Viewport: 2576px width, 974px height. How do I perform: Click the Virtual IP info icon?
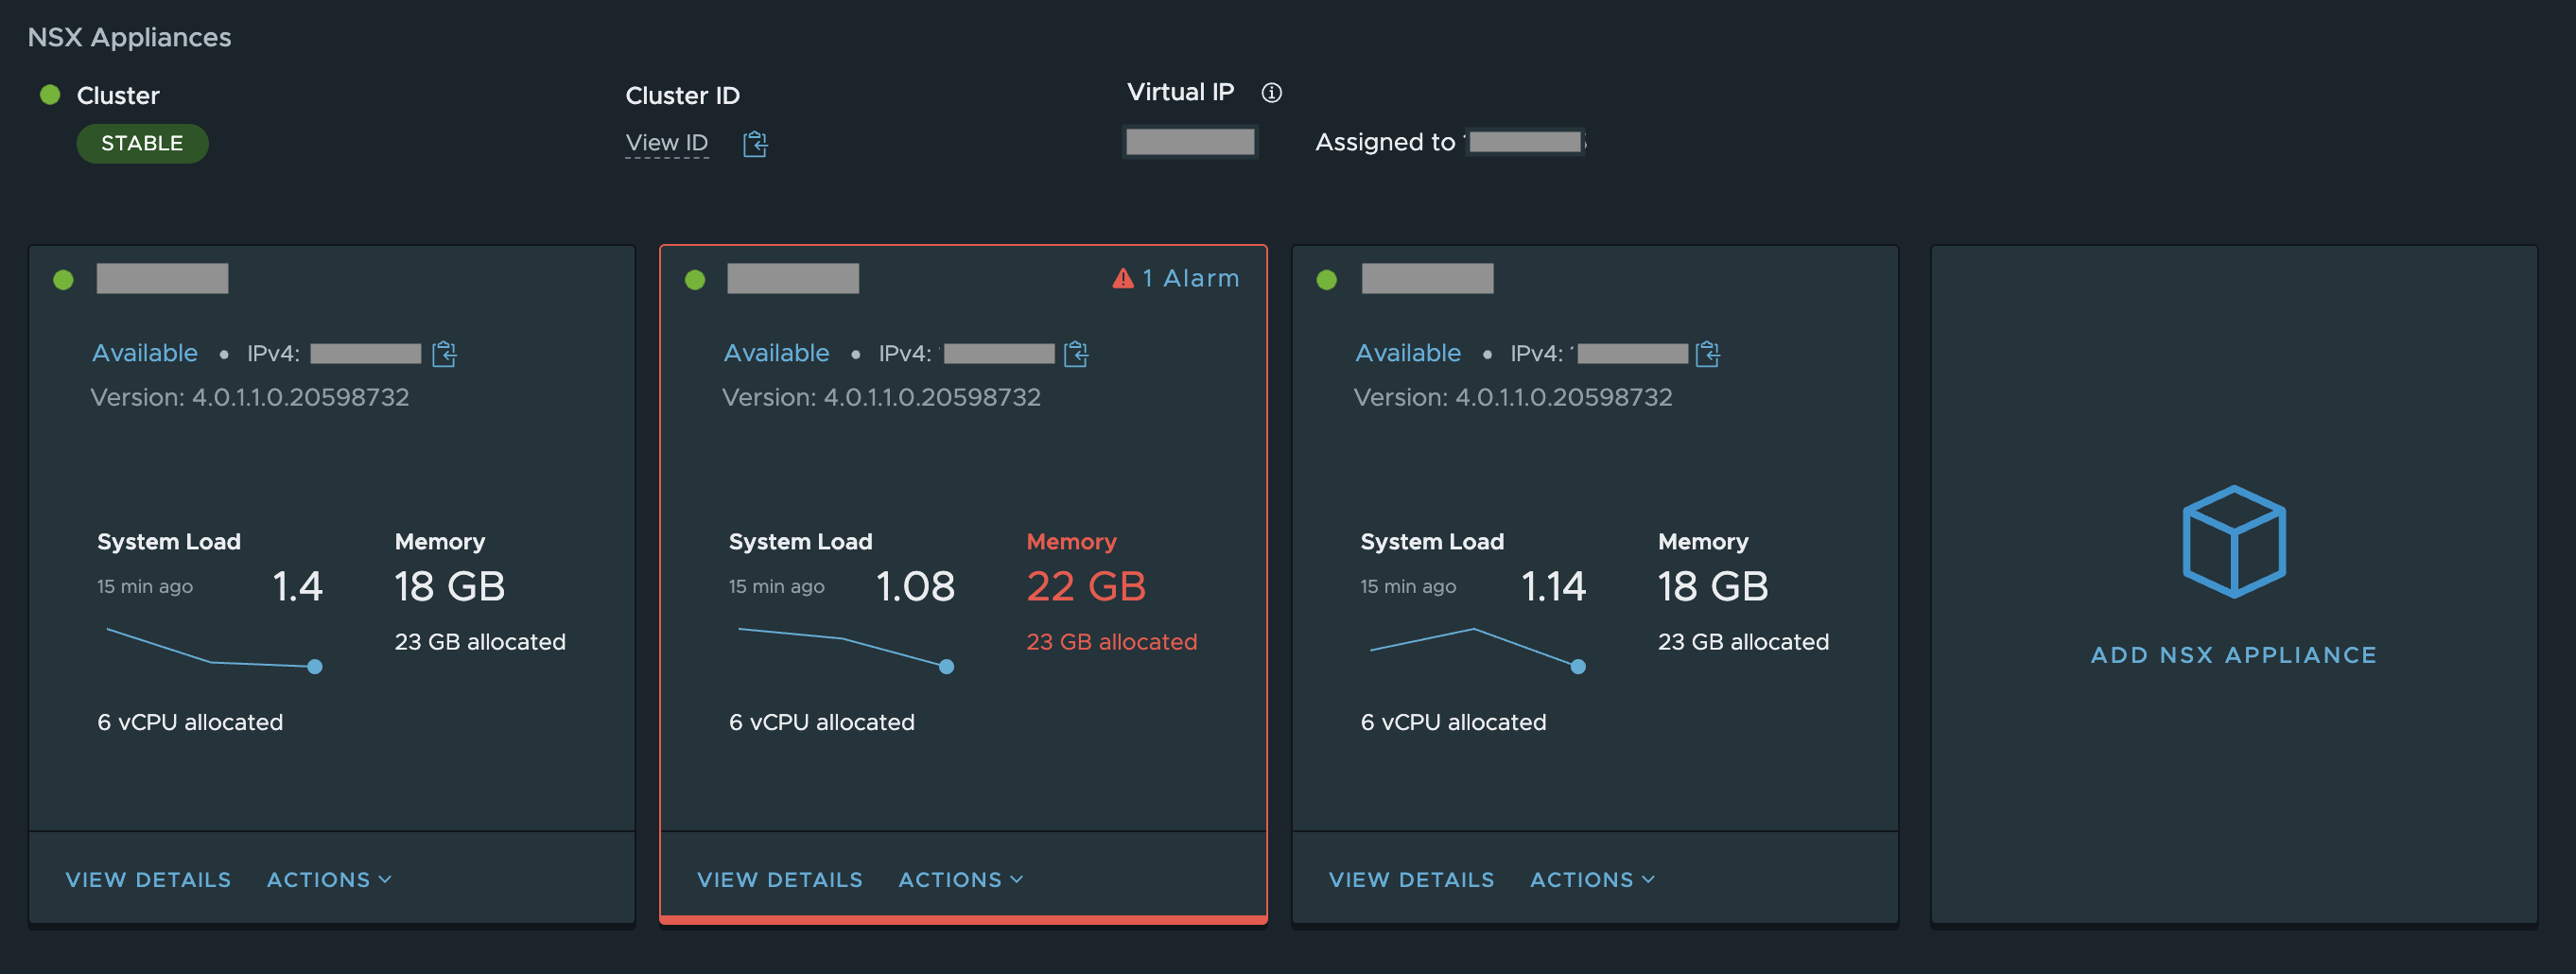tap(1271, 93)
